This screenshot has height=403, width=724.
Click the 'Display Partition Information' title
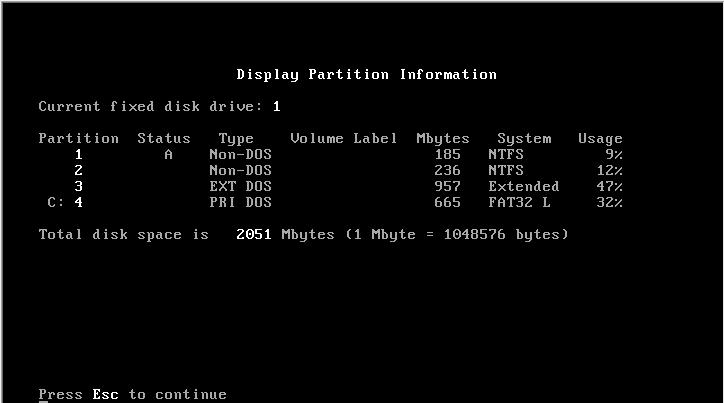[367, 75]
